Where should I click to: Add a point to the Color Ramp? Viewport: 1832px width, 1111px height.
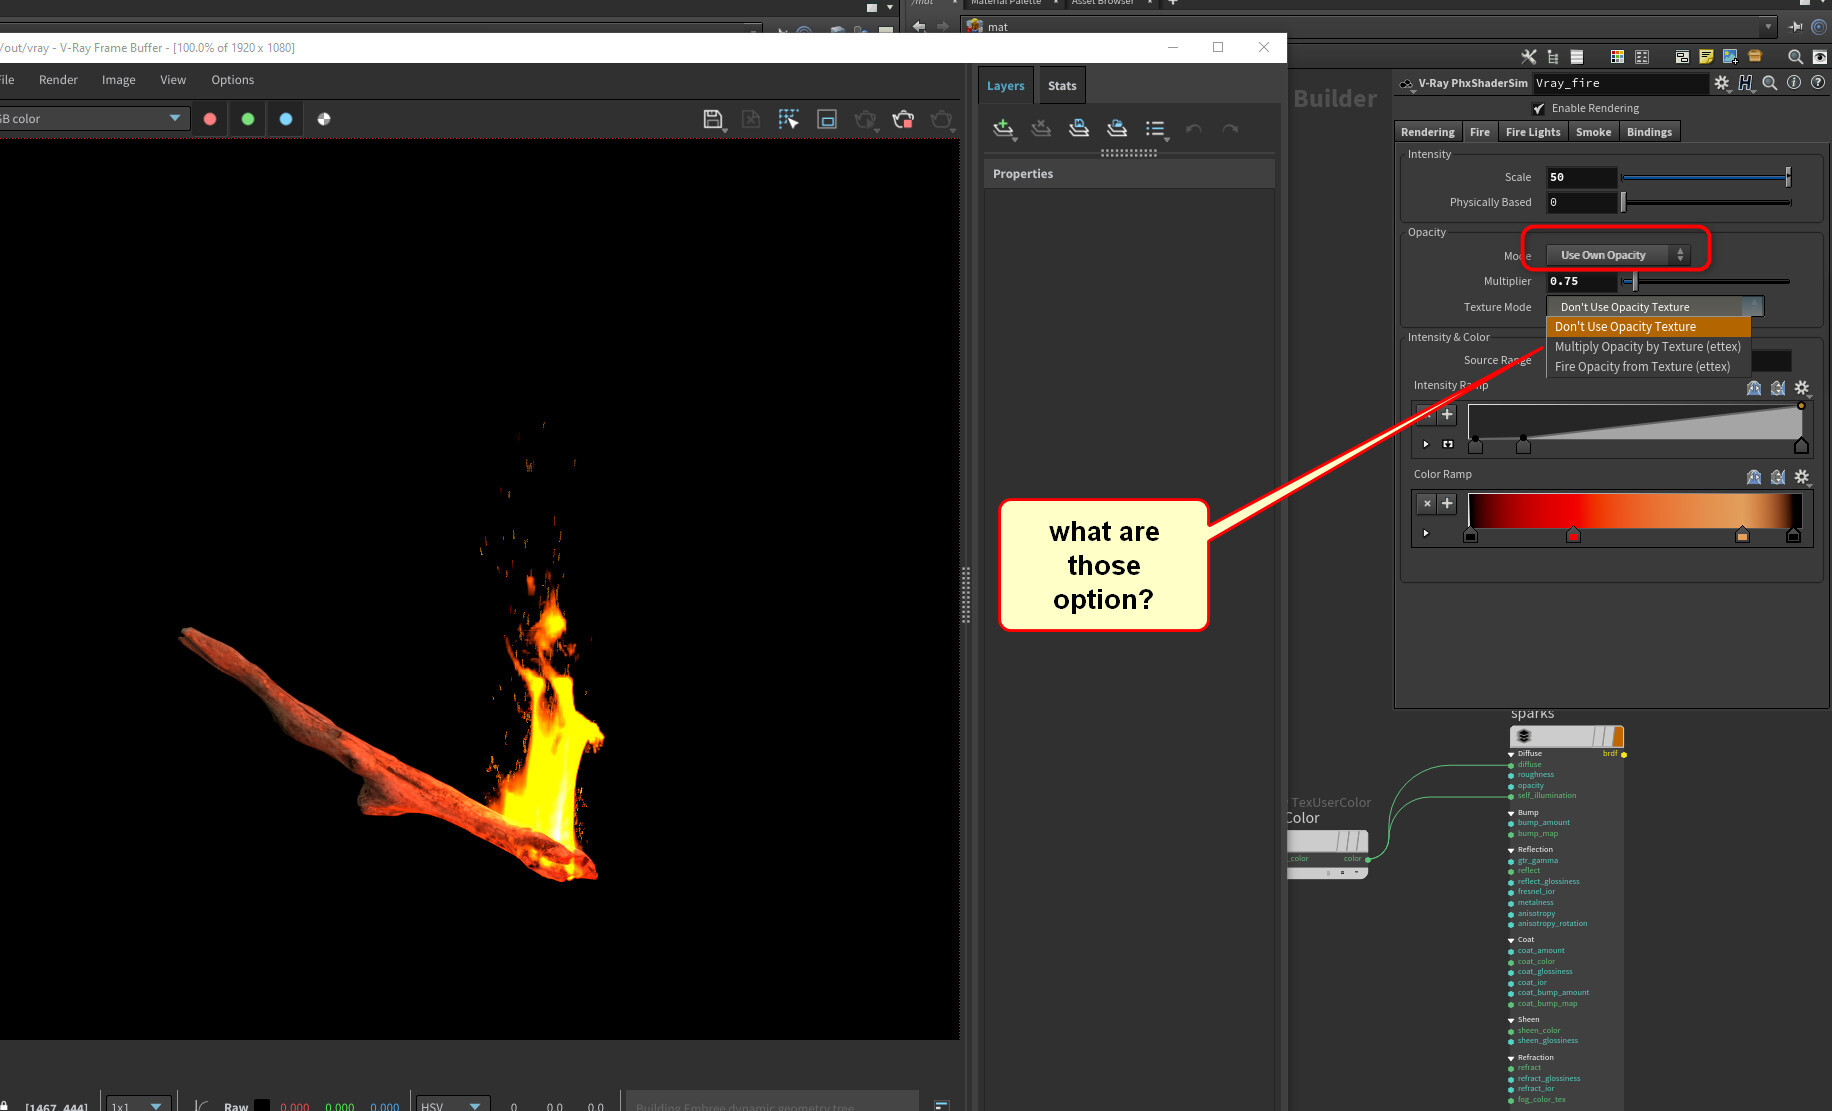point(1447,504)
